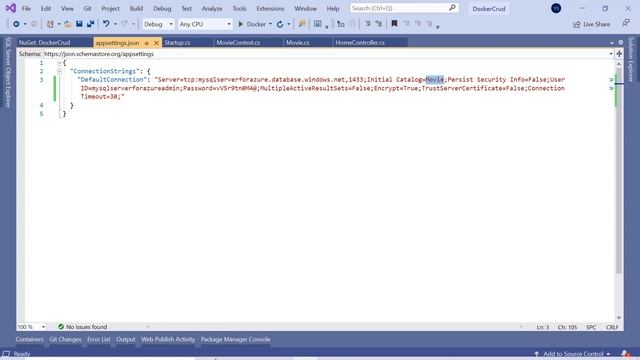
Task: Open the Web Publish Activity tab
Action: (x=168, y=339)
